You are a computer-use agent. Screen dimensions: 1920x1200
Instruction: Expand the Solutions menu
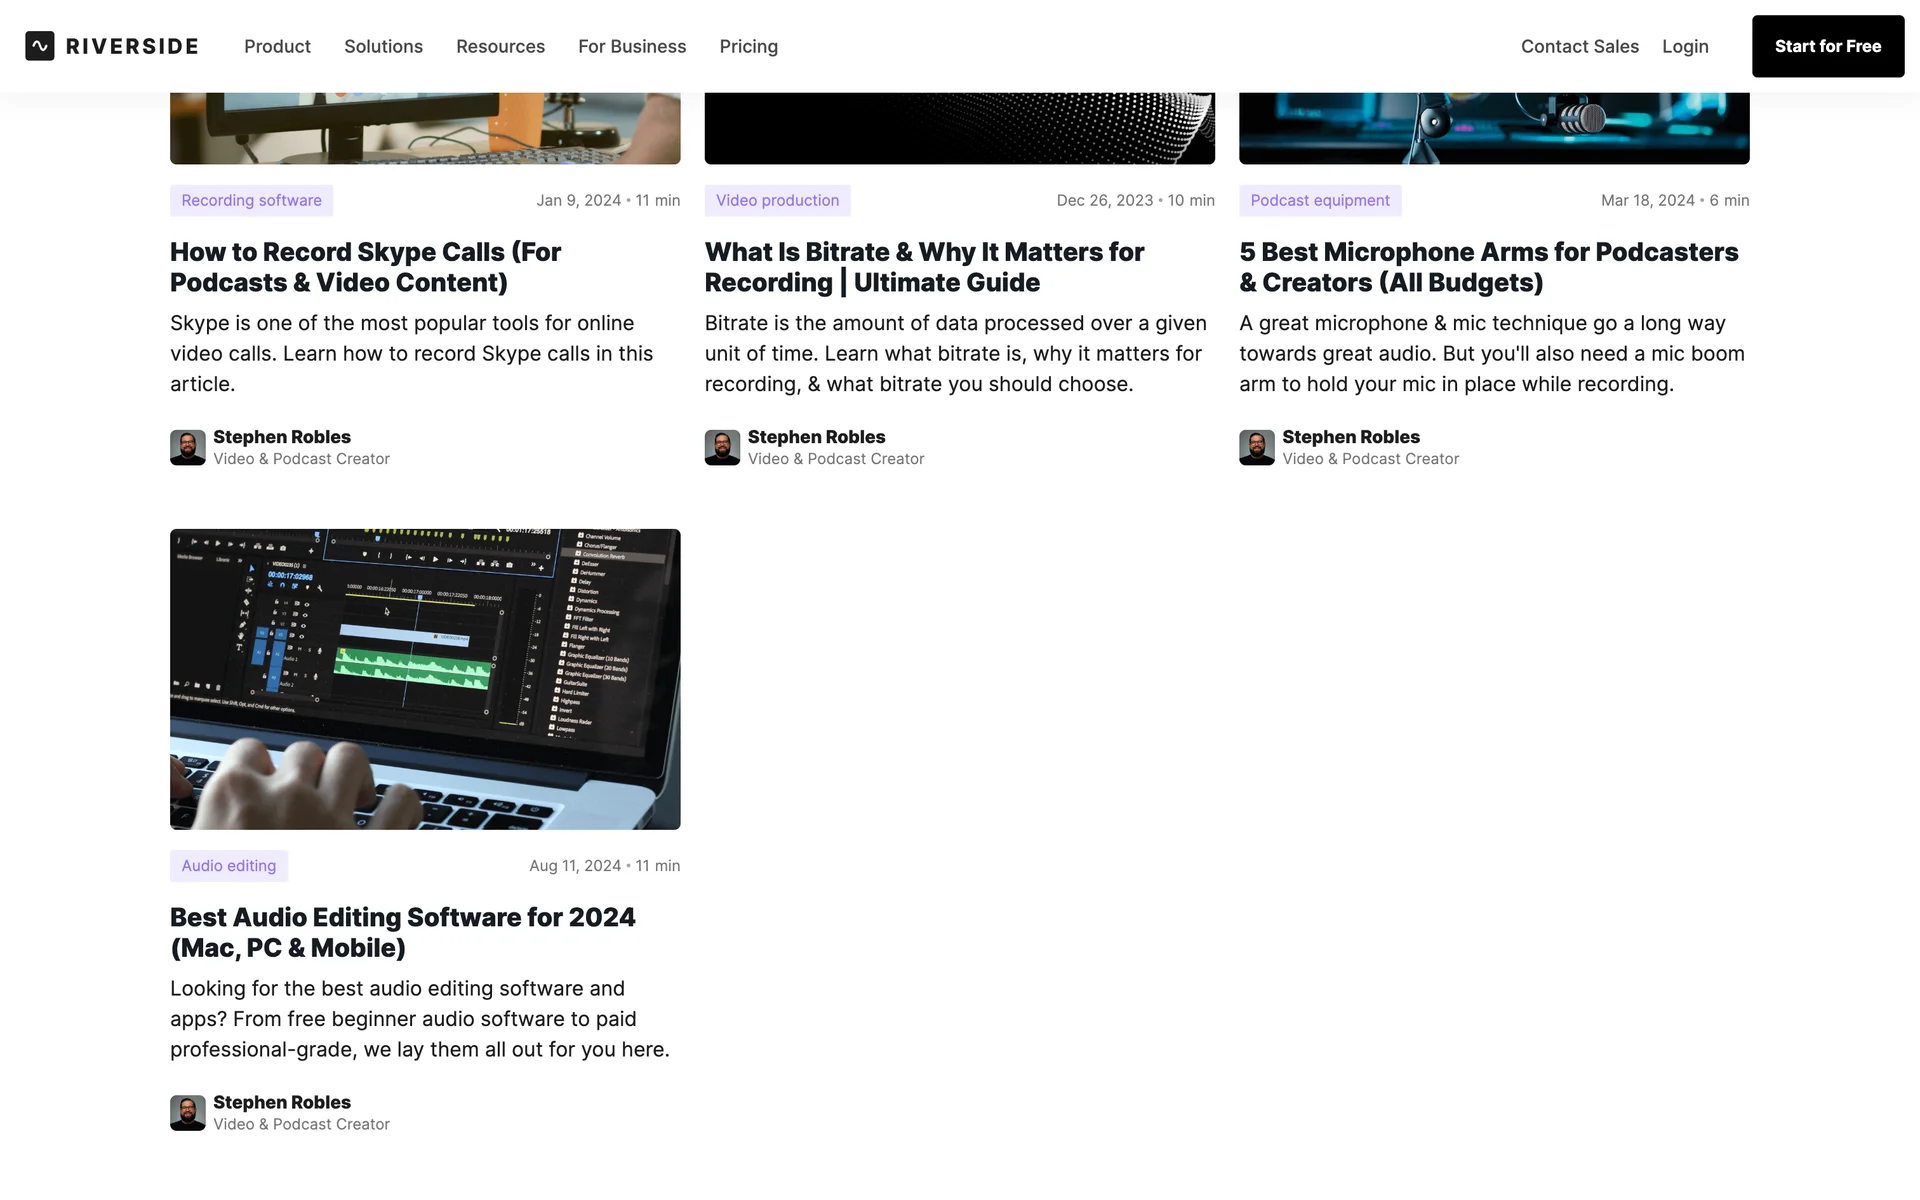click(x=383, y=46)
